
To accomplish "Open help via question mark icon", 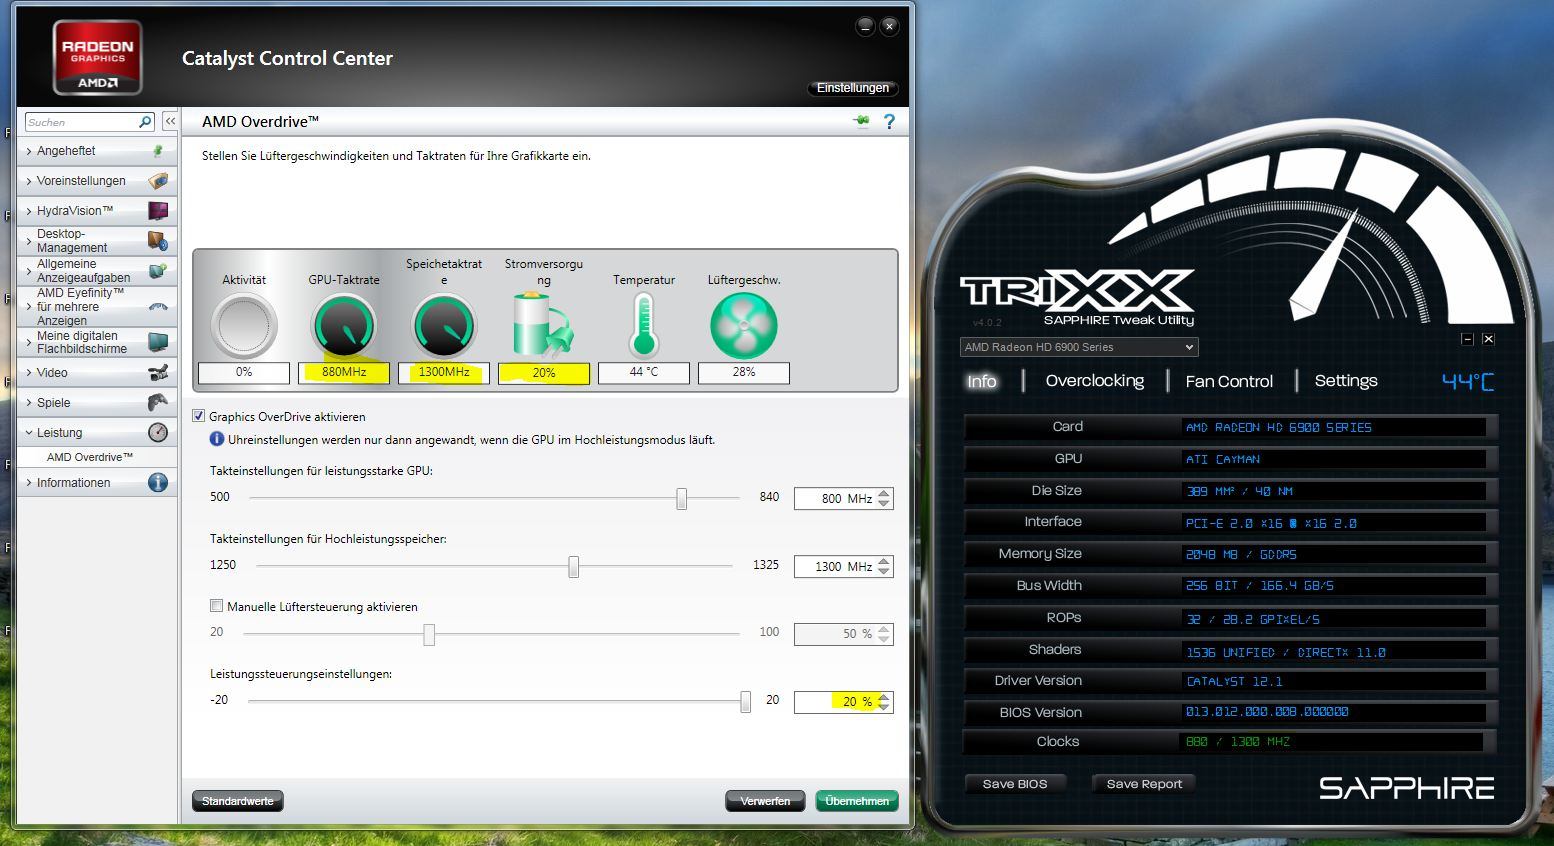I will coord(889,121).
